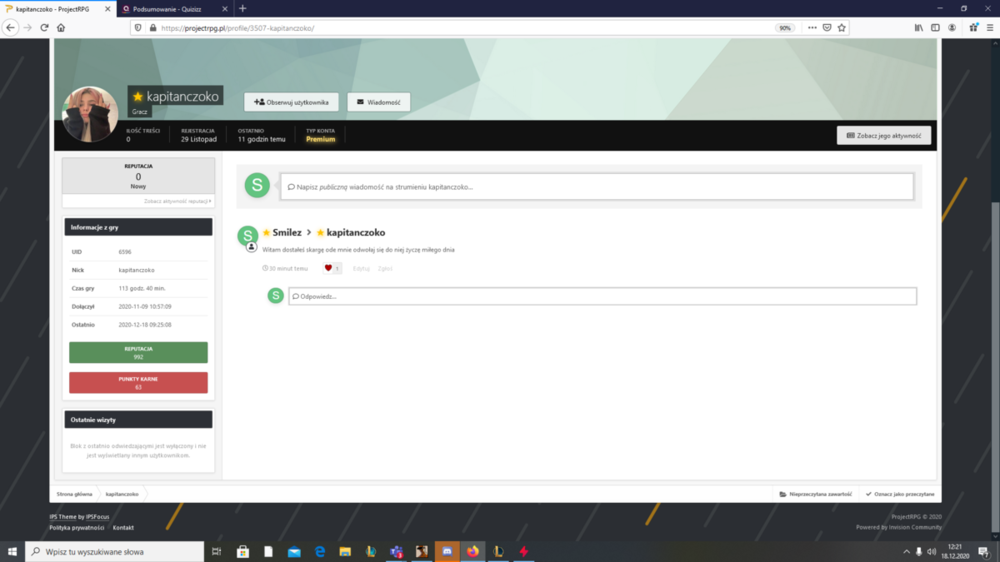Open the Windows notification center
Viewport: 1000px width, 562px height.
[x=984, y=552]
